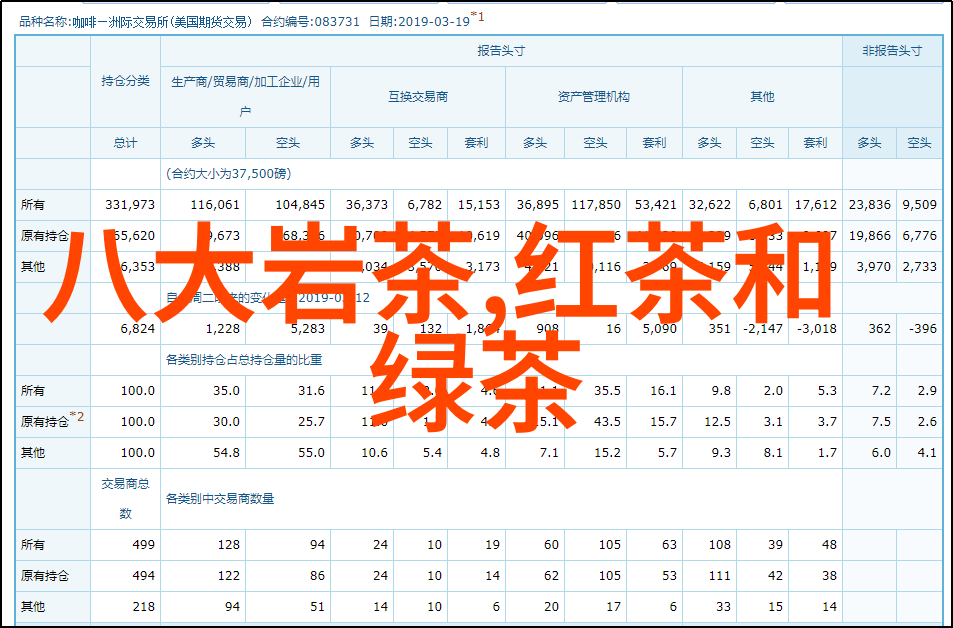Select the cell showing 116,061
953x628 pixels.
click(x=215, y=205)
